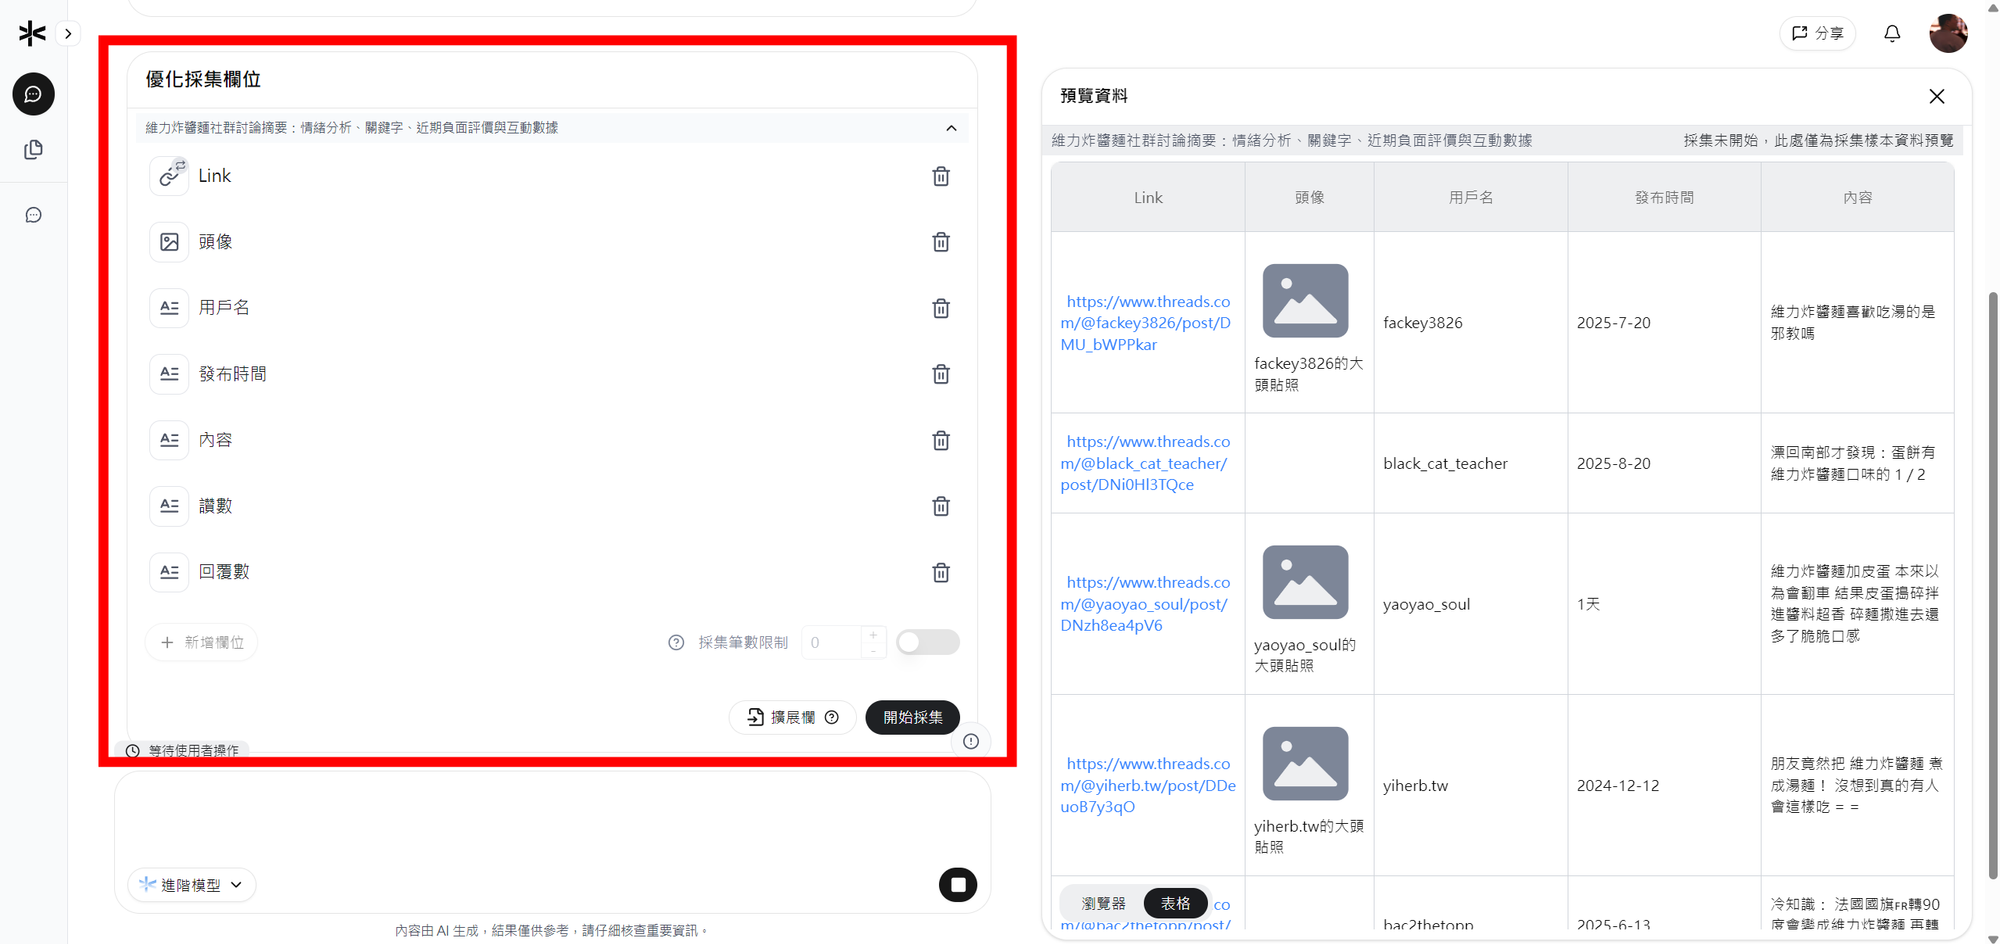Delete the 讚數 field
This screenshot has width=2000, height=944.
pyautogui.click(x=941, y=506)
